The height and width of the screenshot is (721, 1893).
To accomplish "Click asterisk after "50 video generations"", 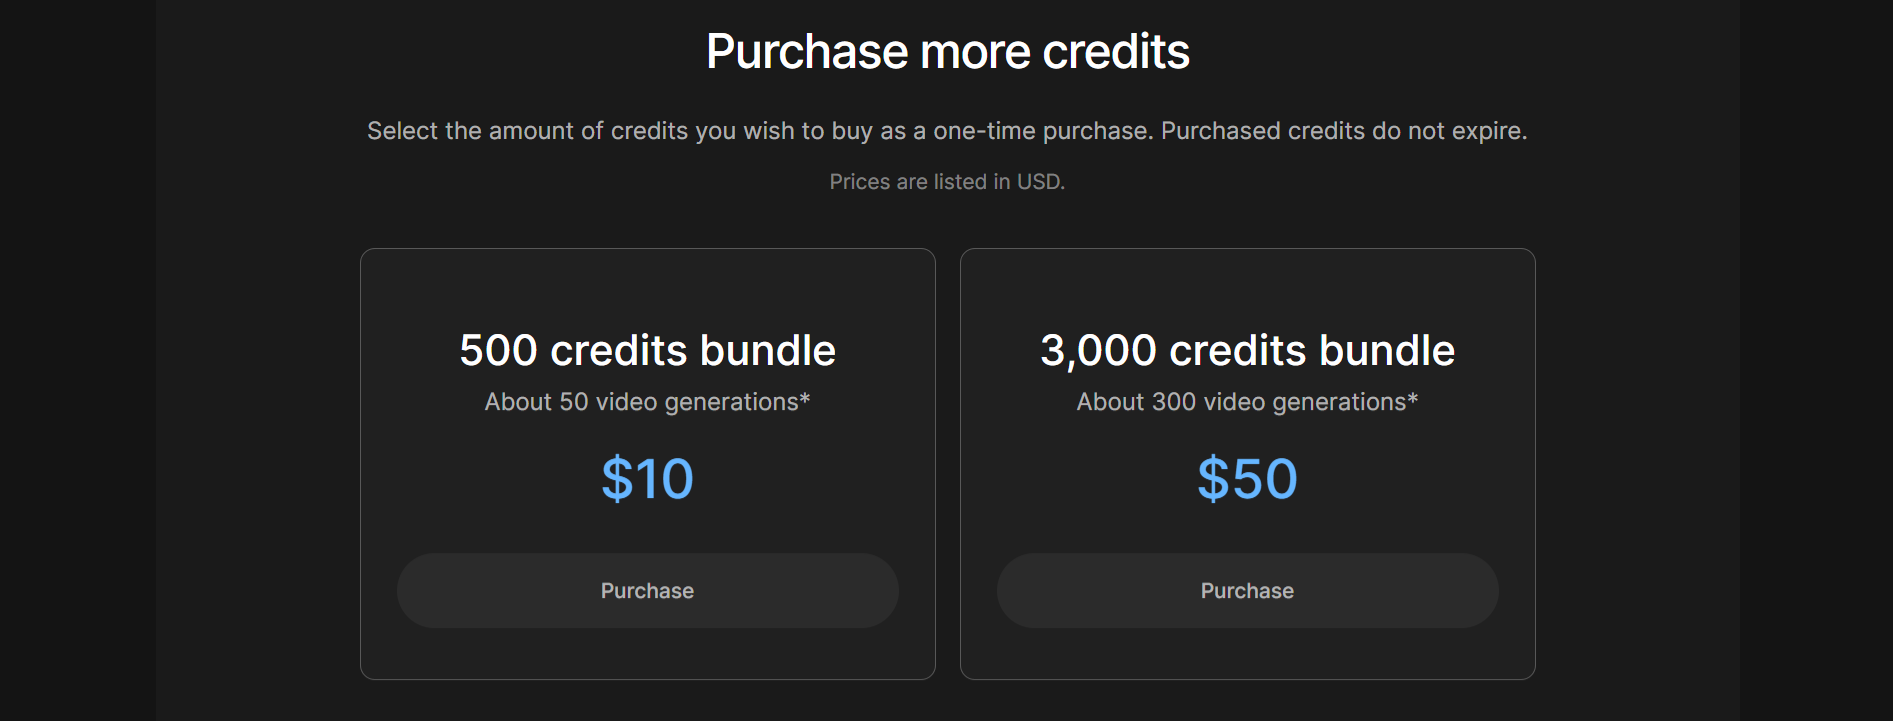I will click(x=805, y=399).
